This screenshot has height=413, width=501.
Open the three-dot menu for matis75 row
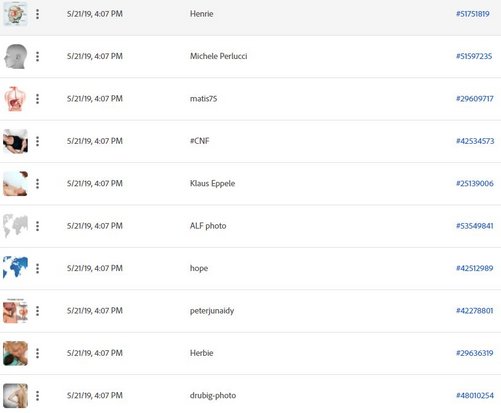(x=37, y=99)
